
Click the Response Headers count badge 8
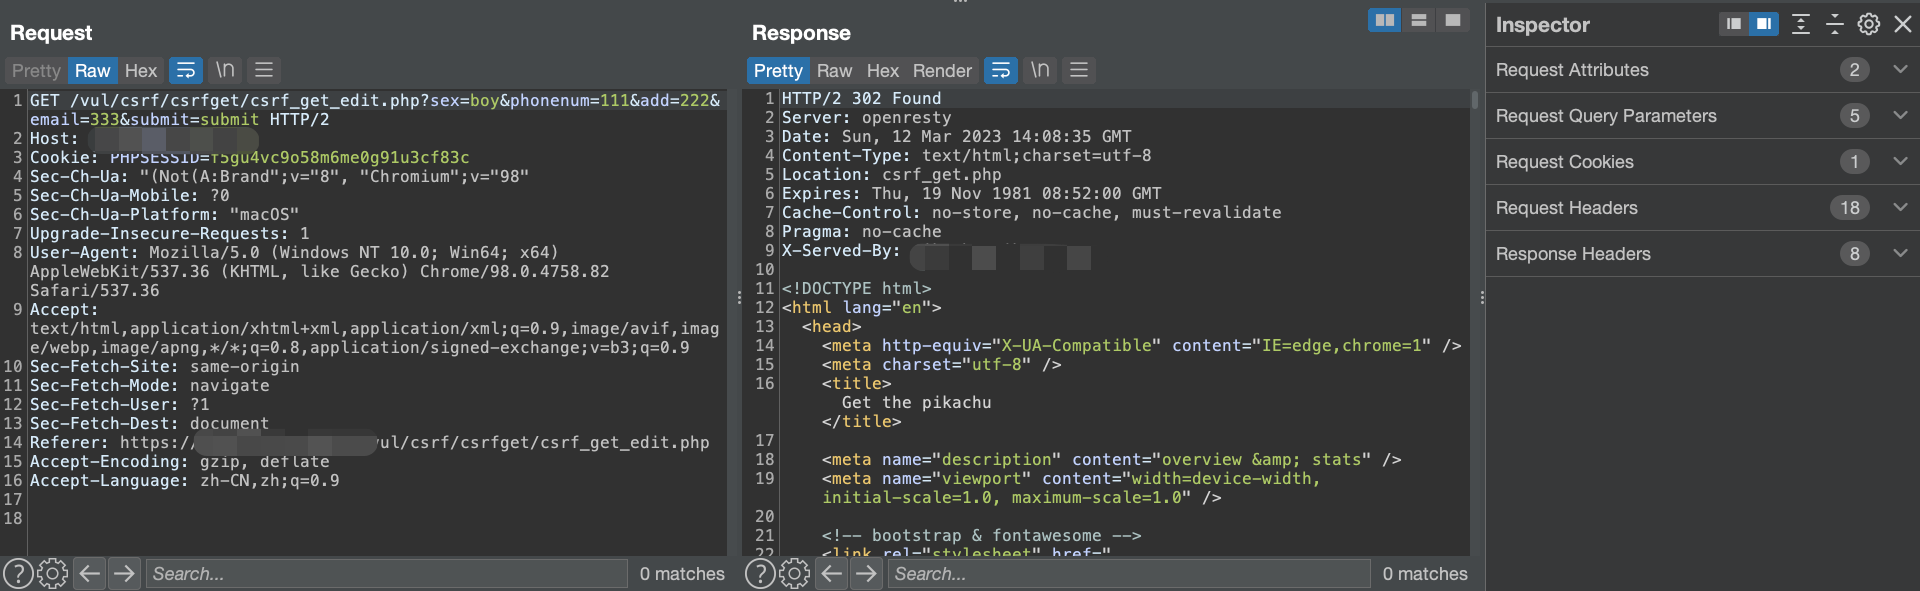[1854, 254]
